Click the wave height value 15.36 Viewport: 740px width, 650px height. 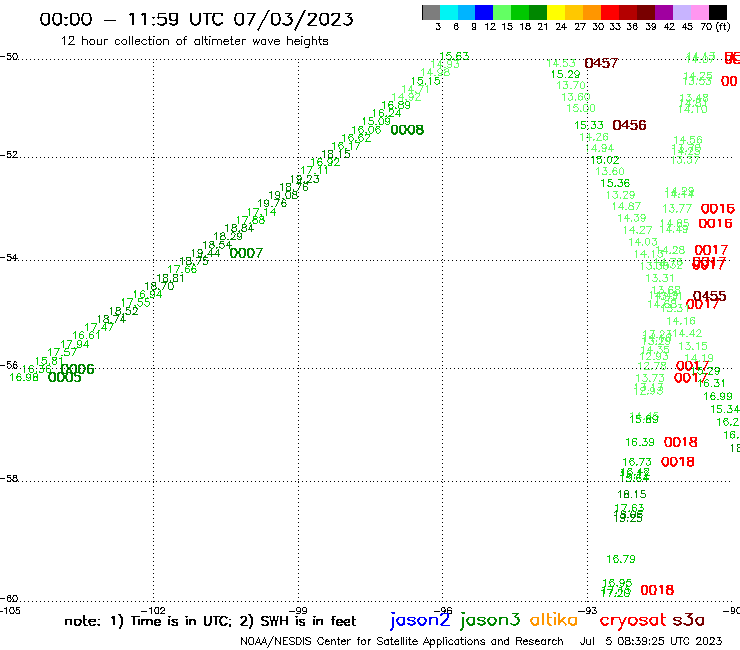point(615,183)
